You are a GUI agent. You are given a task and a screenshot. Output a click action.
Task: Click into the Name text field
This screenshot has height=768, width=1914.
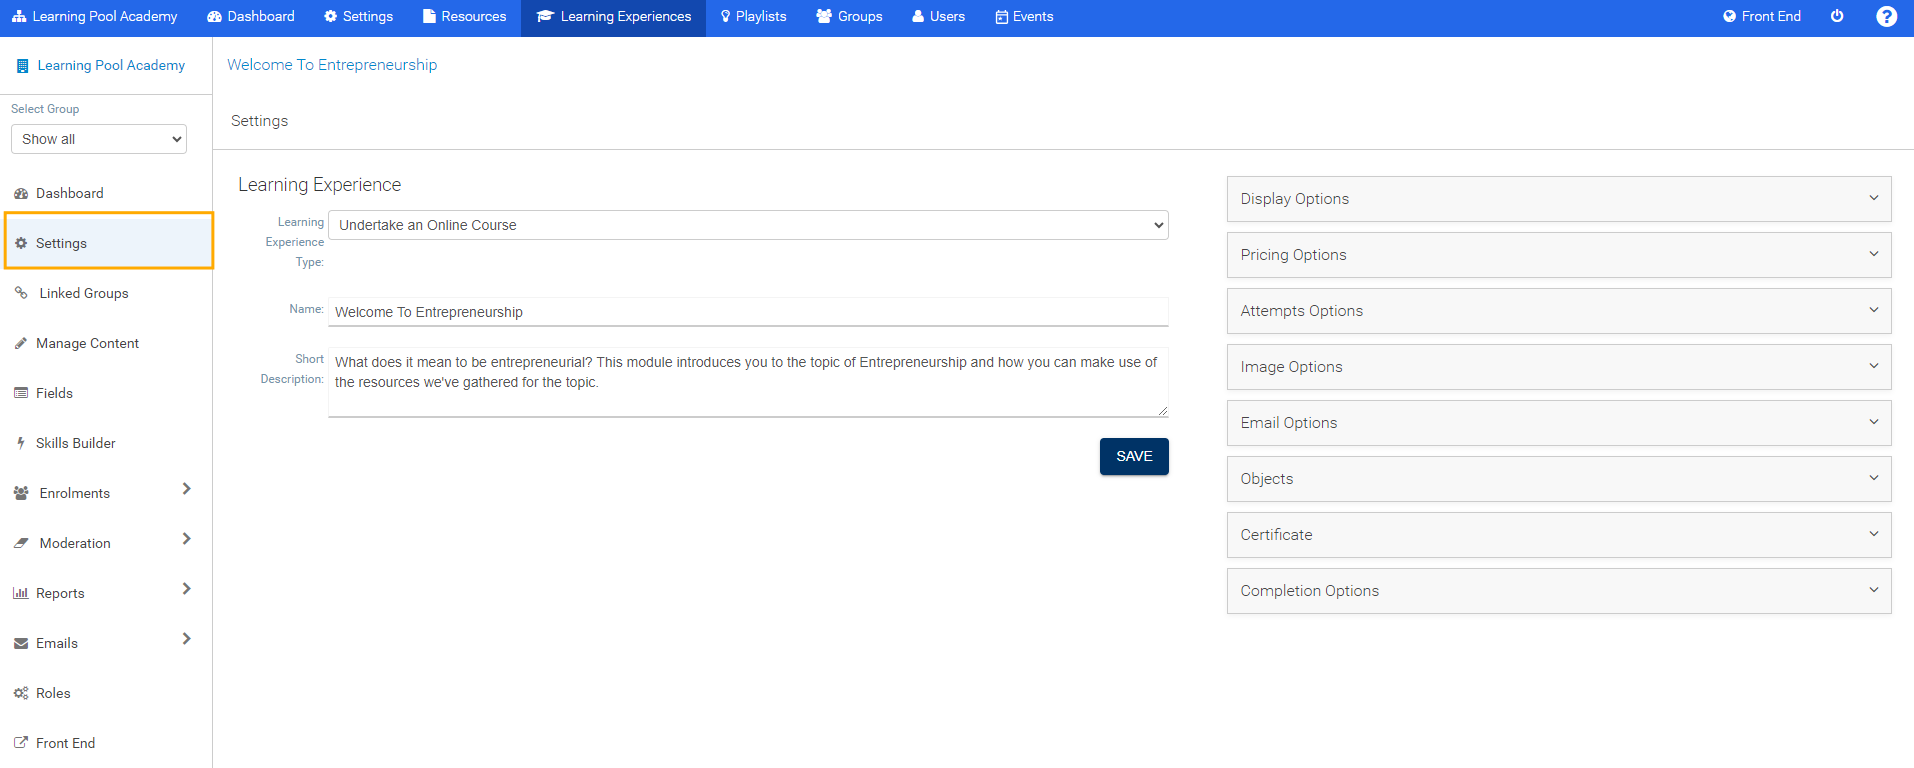tap(748, 312)
